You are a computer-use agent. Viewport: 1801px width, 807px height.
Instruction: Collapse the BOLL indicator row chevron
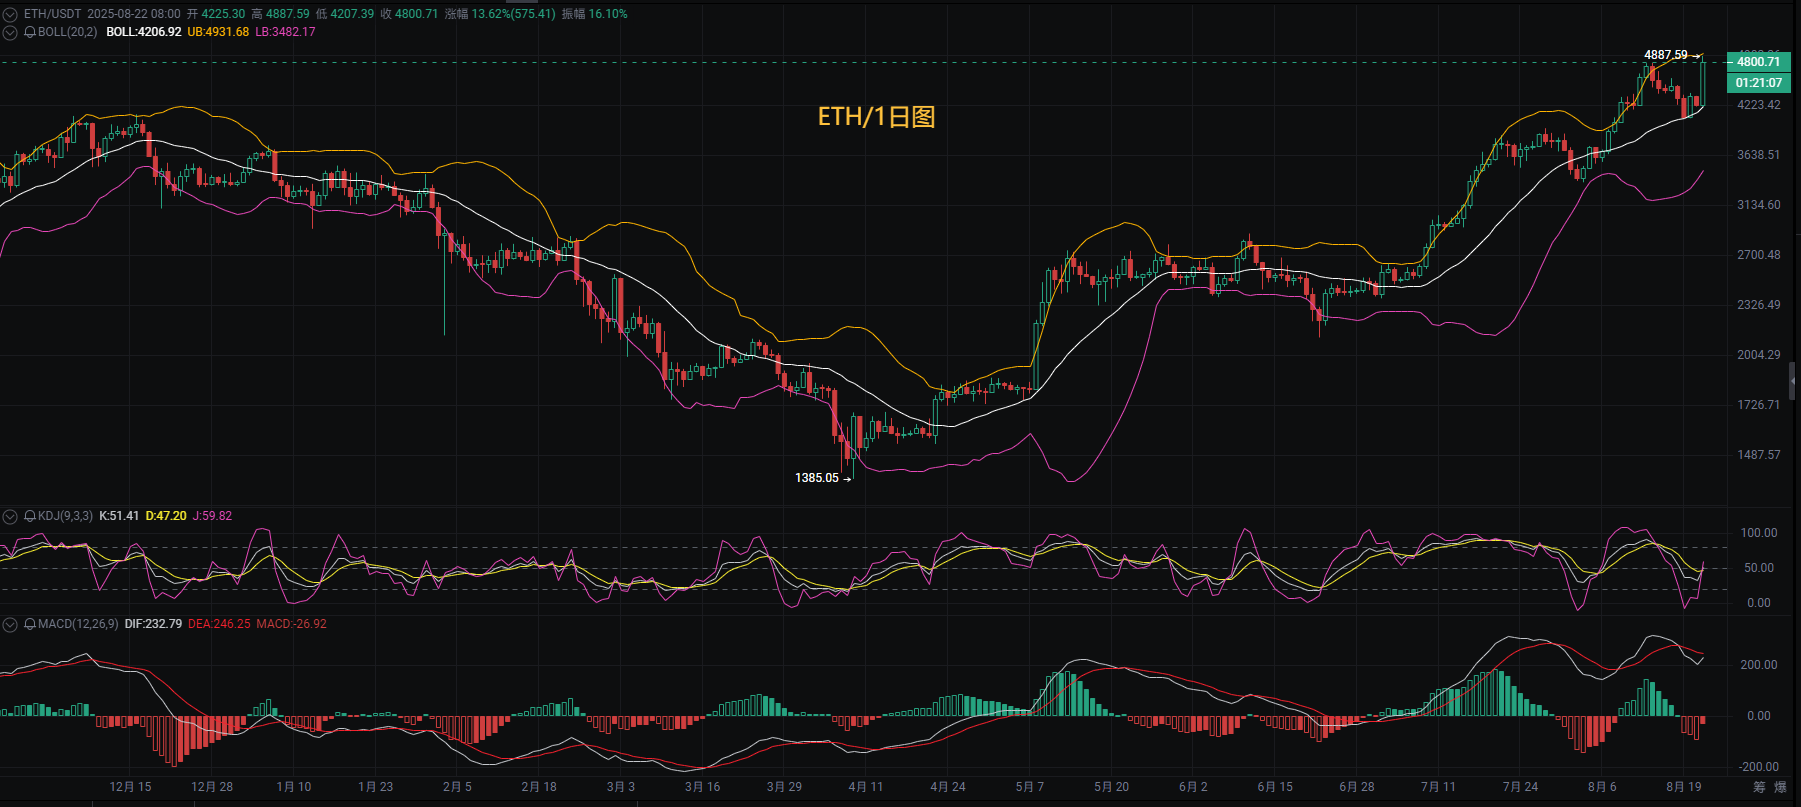[10, 32]
